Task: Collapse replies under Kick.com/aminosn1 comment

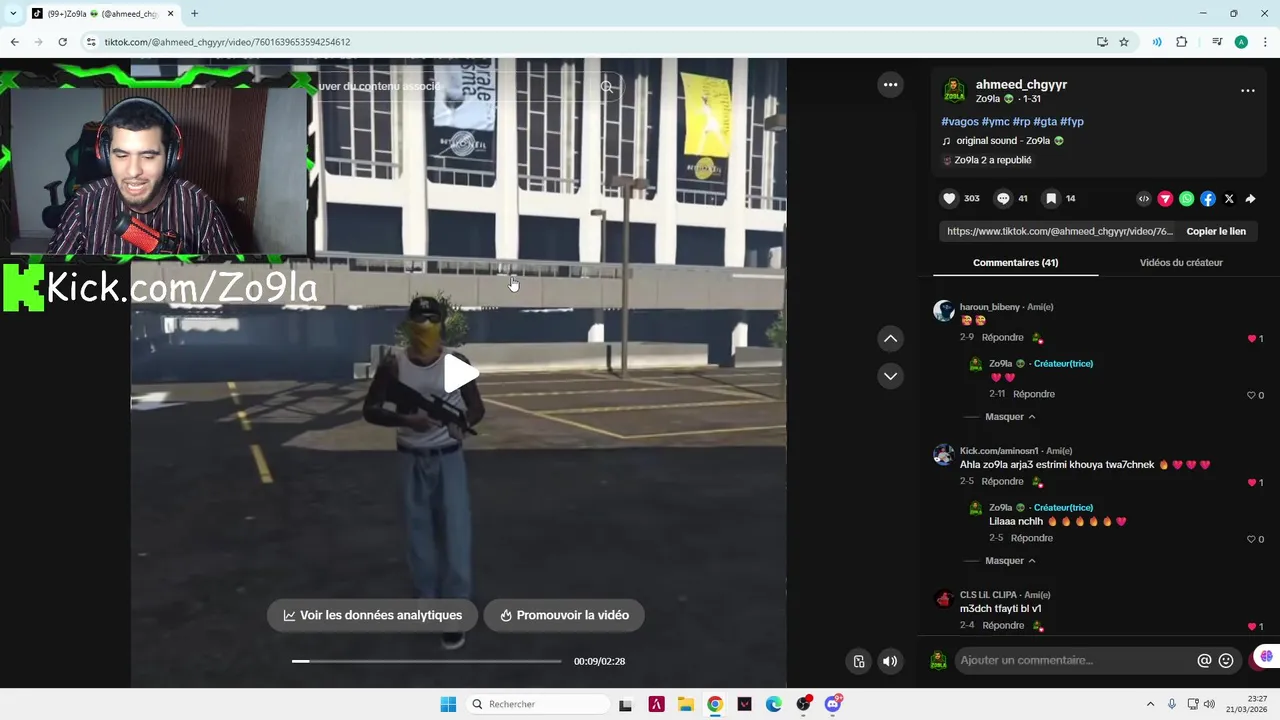Action: (1010, 561)
